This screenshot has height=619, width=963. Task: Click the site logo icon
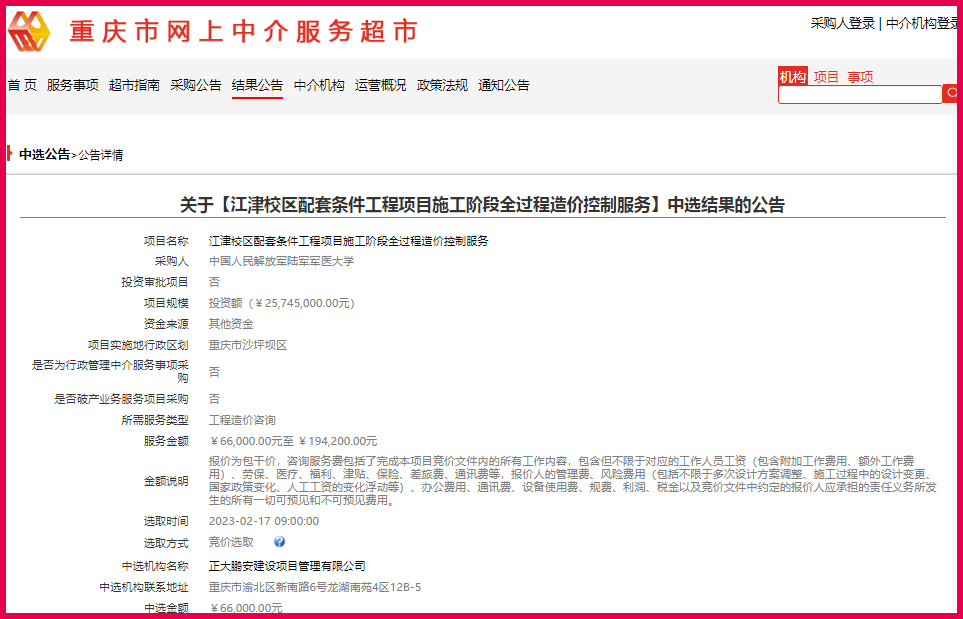30,32
